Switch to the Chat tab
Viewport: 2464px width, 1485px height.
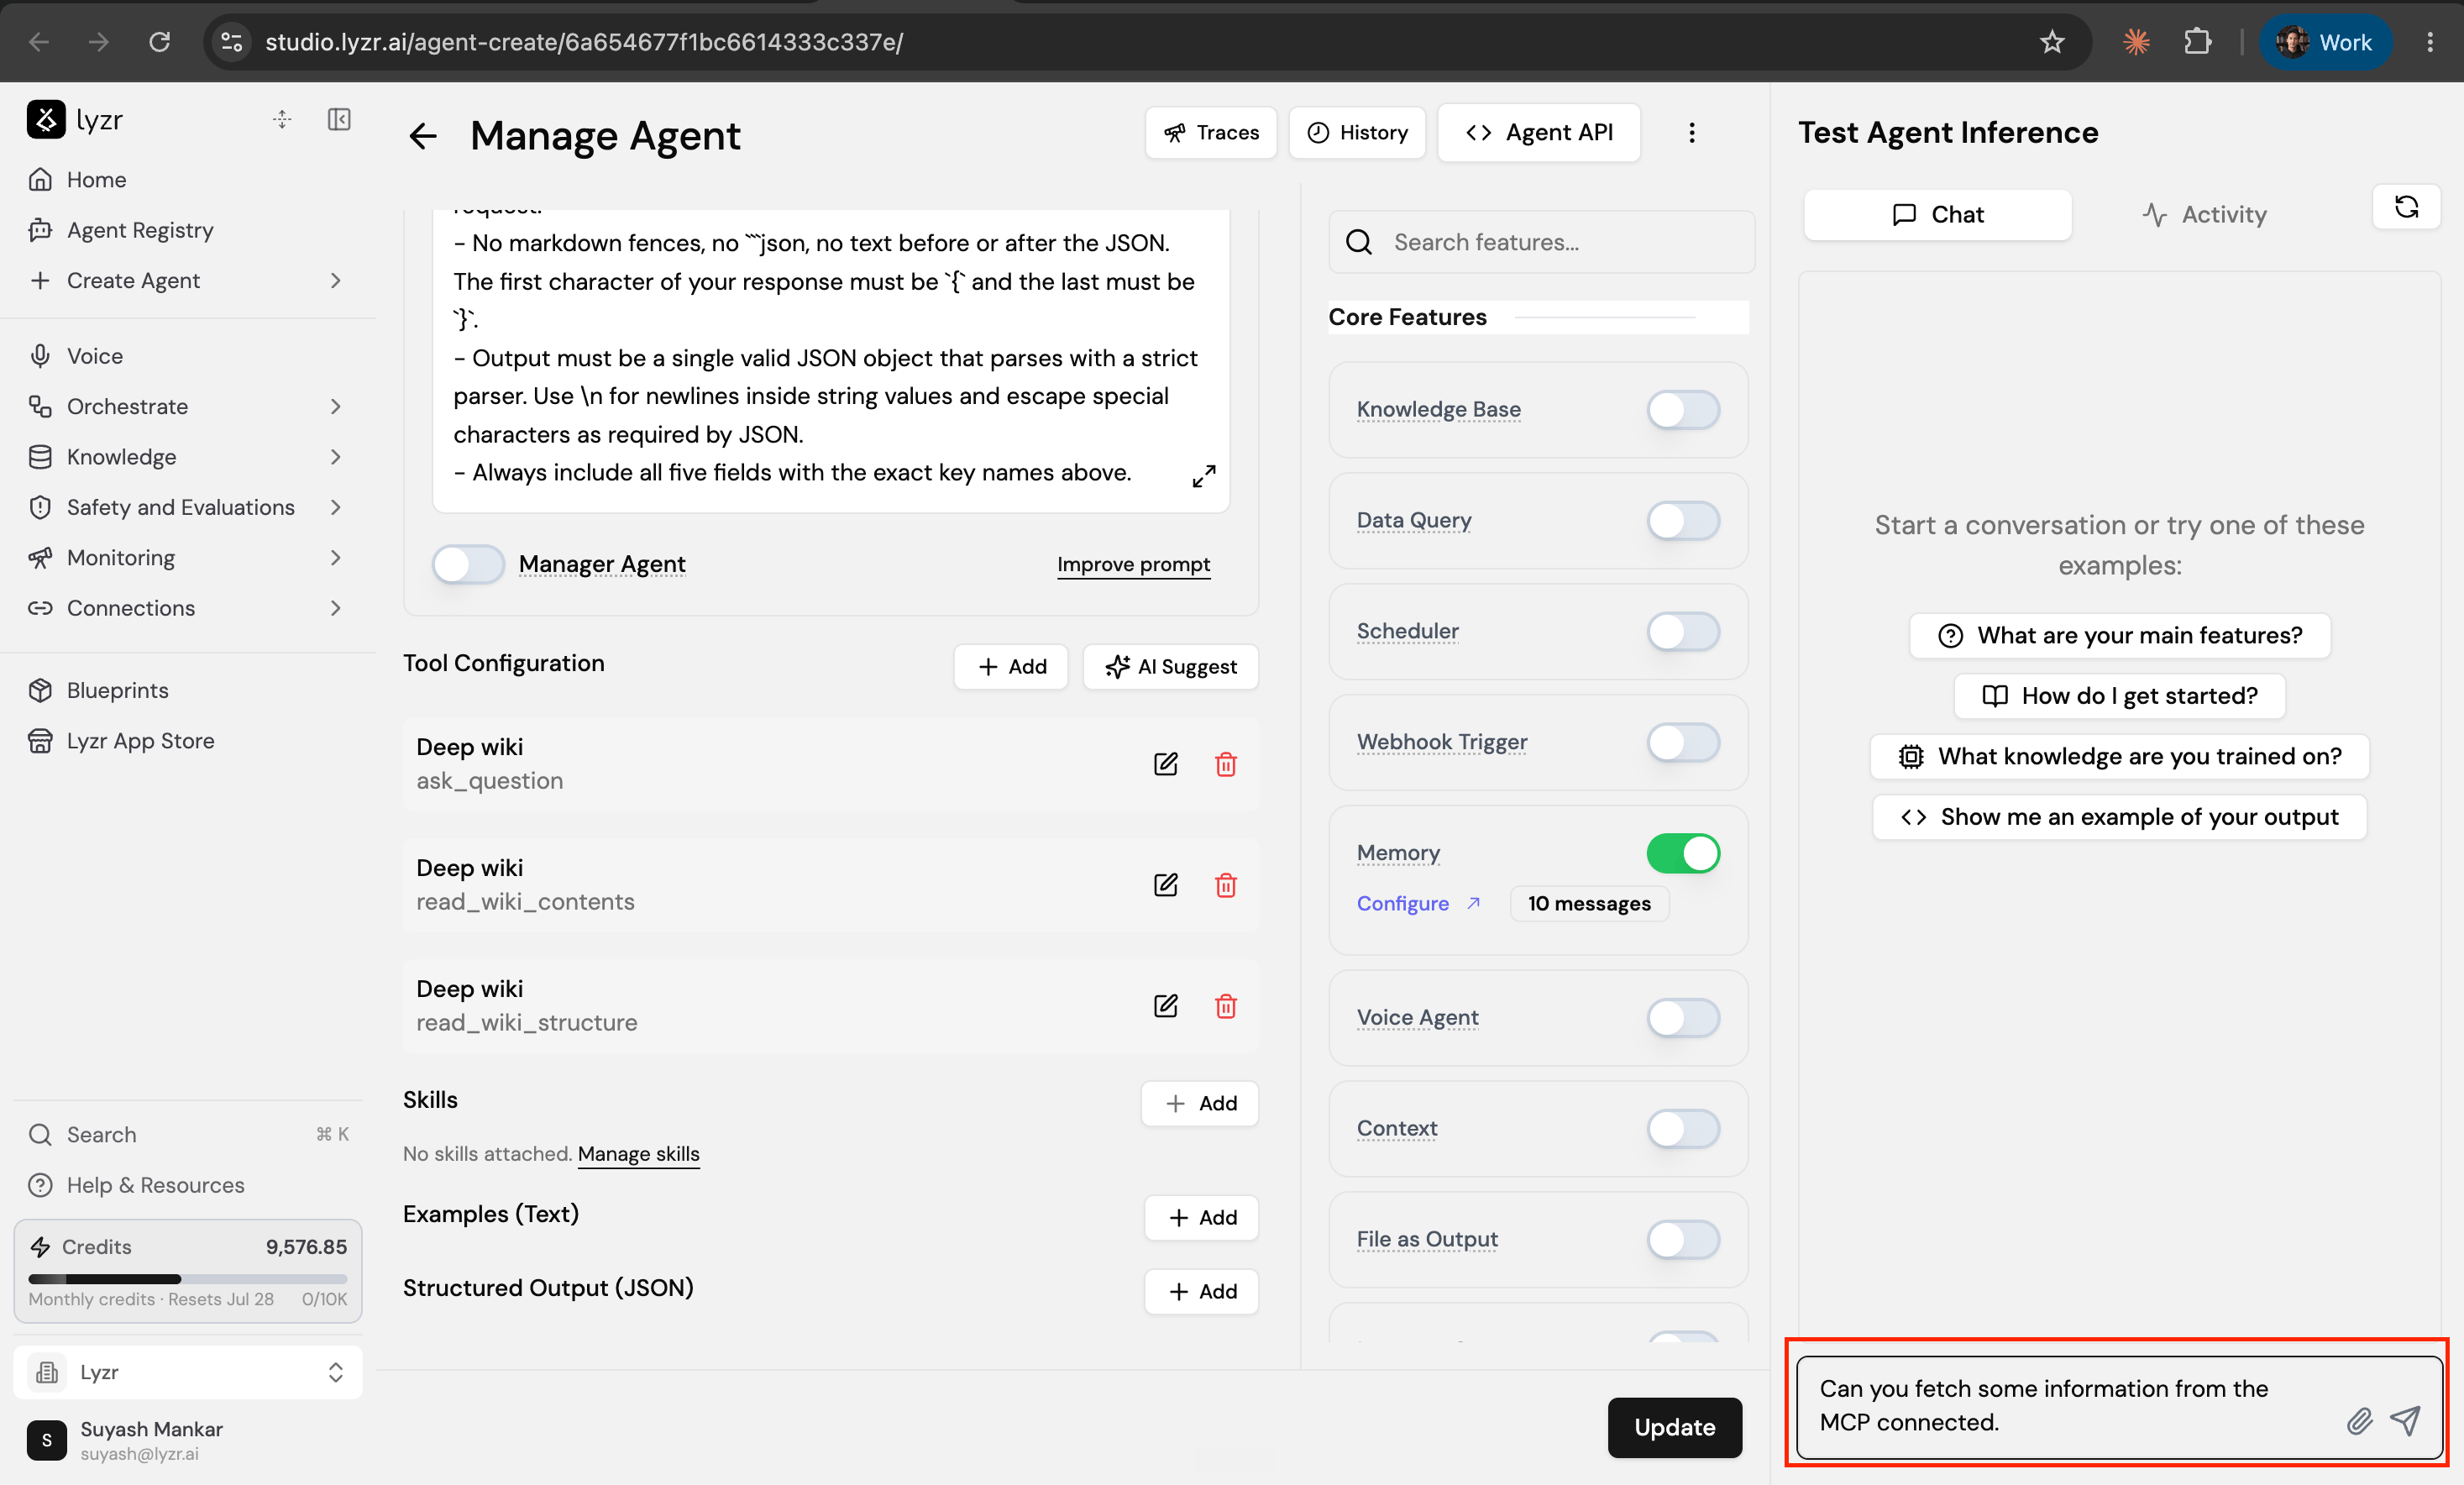1937,214
